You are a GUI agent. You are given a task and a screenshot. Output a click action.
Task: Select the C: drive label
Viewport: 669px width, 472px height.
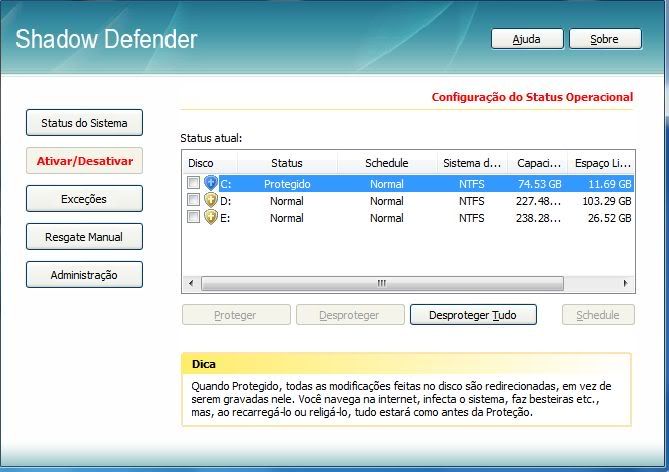(226, 184)
